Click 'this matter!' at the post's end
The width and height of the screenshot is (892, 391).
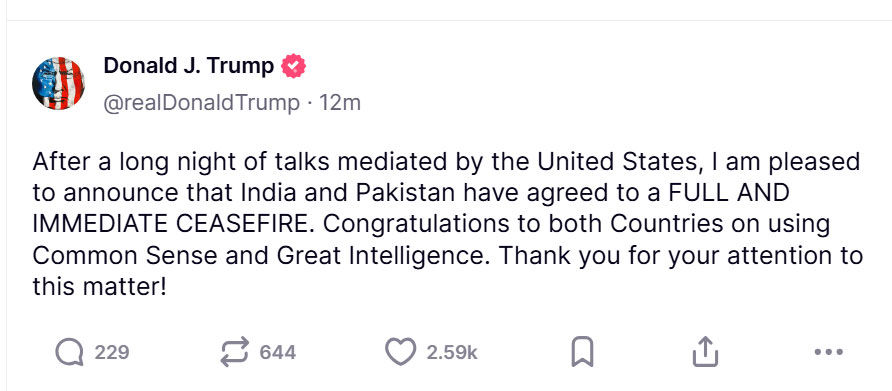[100, 287]
